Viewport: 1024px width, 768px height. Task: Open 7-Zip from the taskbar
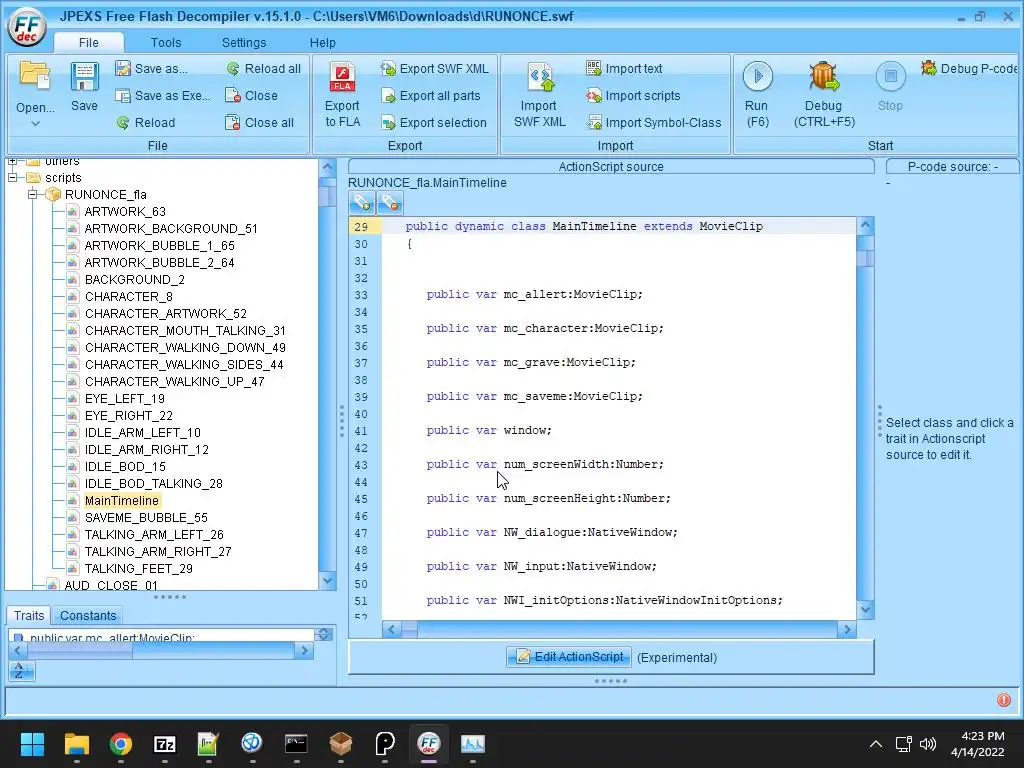click(x=165, y=744)
